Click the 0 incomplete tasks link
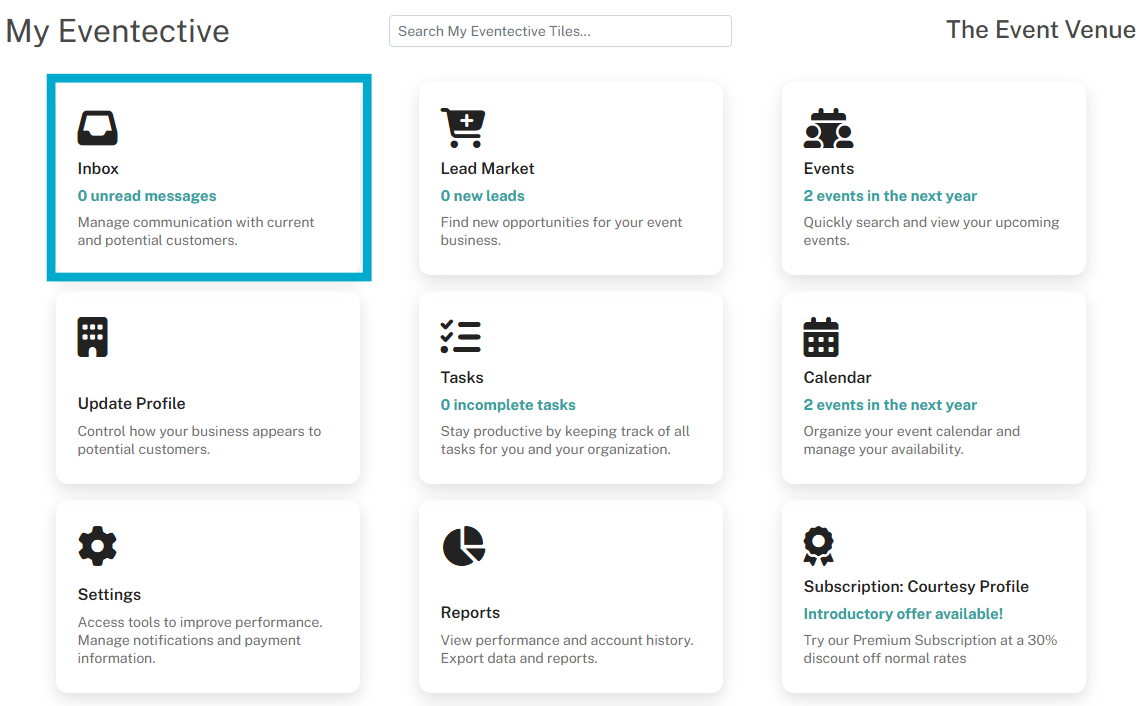Screen dimensions: 1148x706 pyautogui.click(x=508, y=405)
